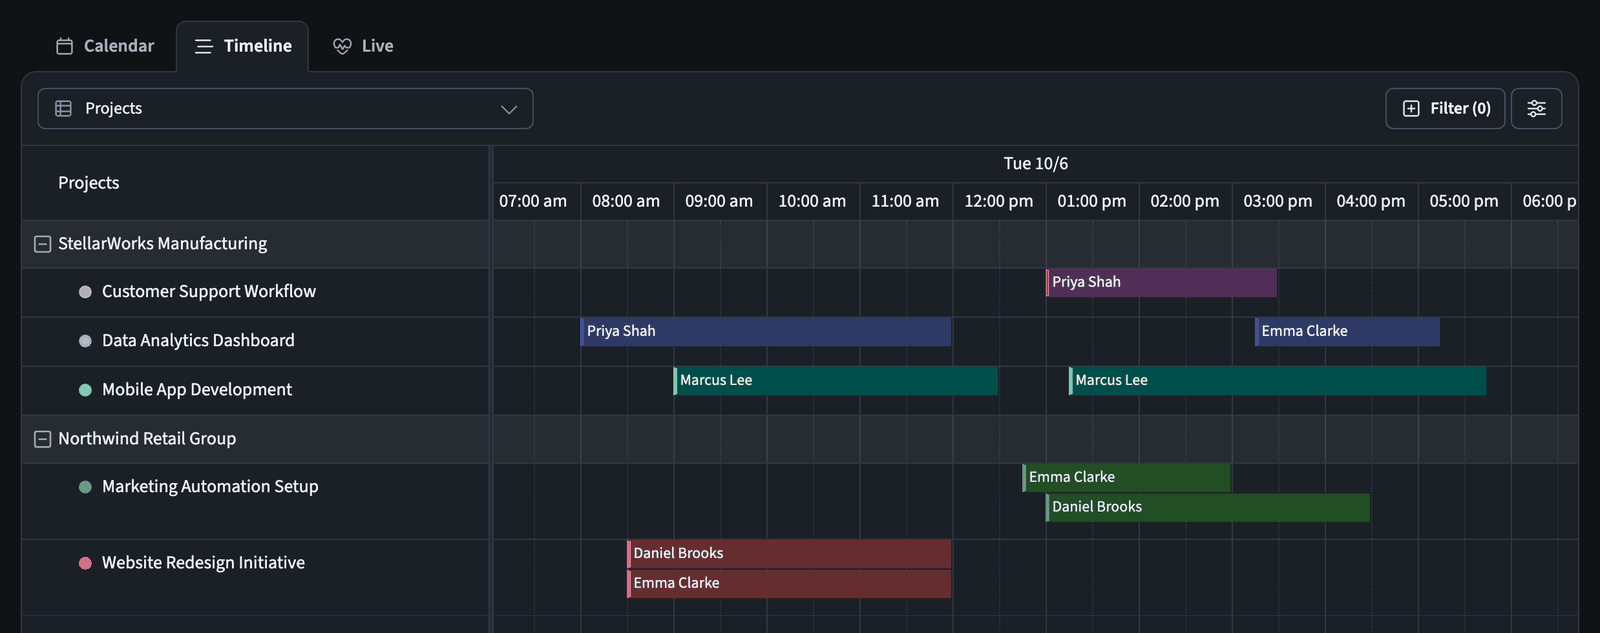Open the sliders settings button
Screen dimensions: 1600x633
pos(1537,108)
